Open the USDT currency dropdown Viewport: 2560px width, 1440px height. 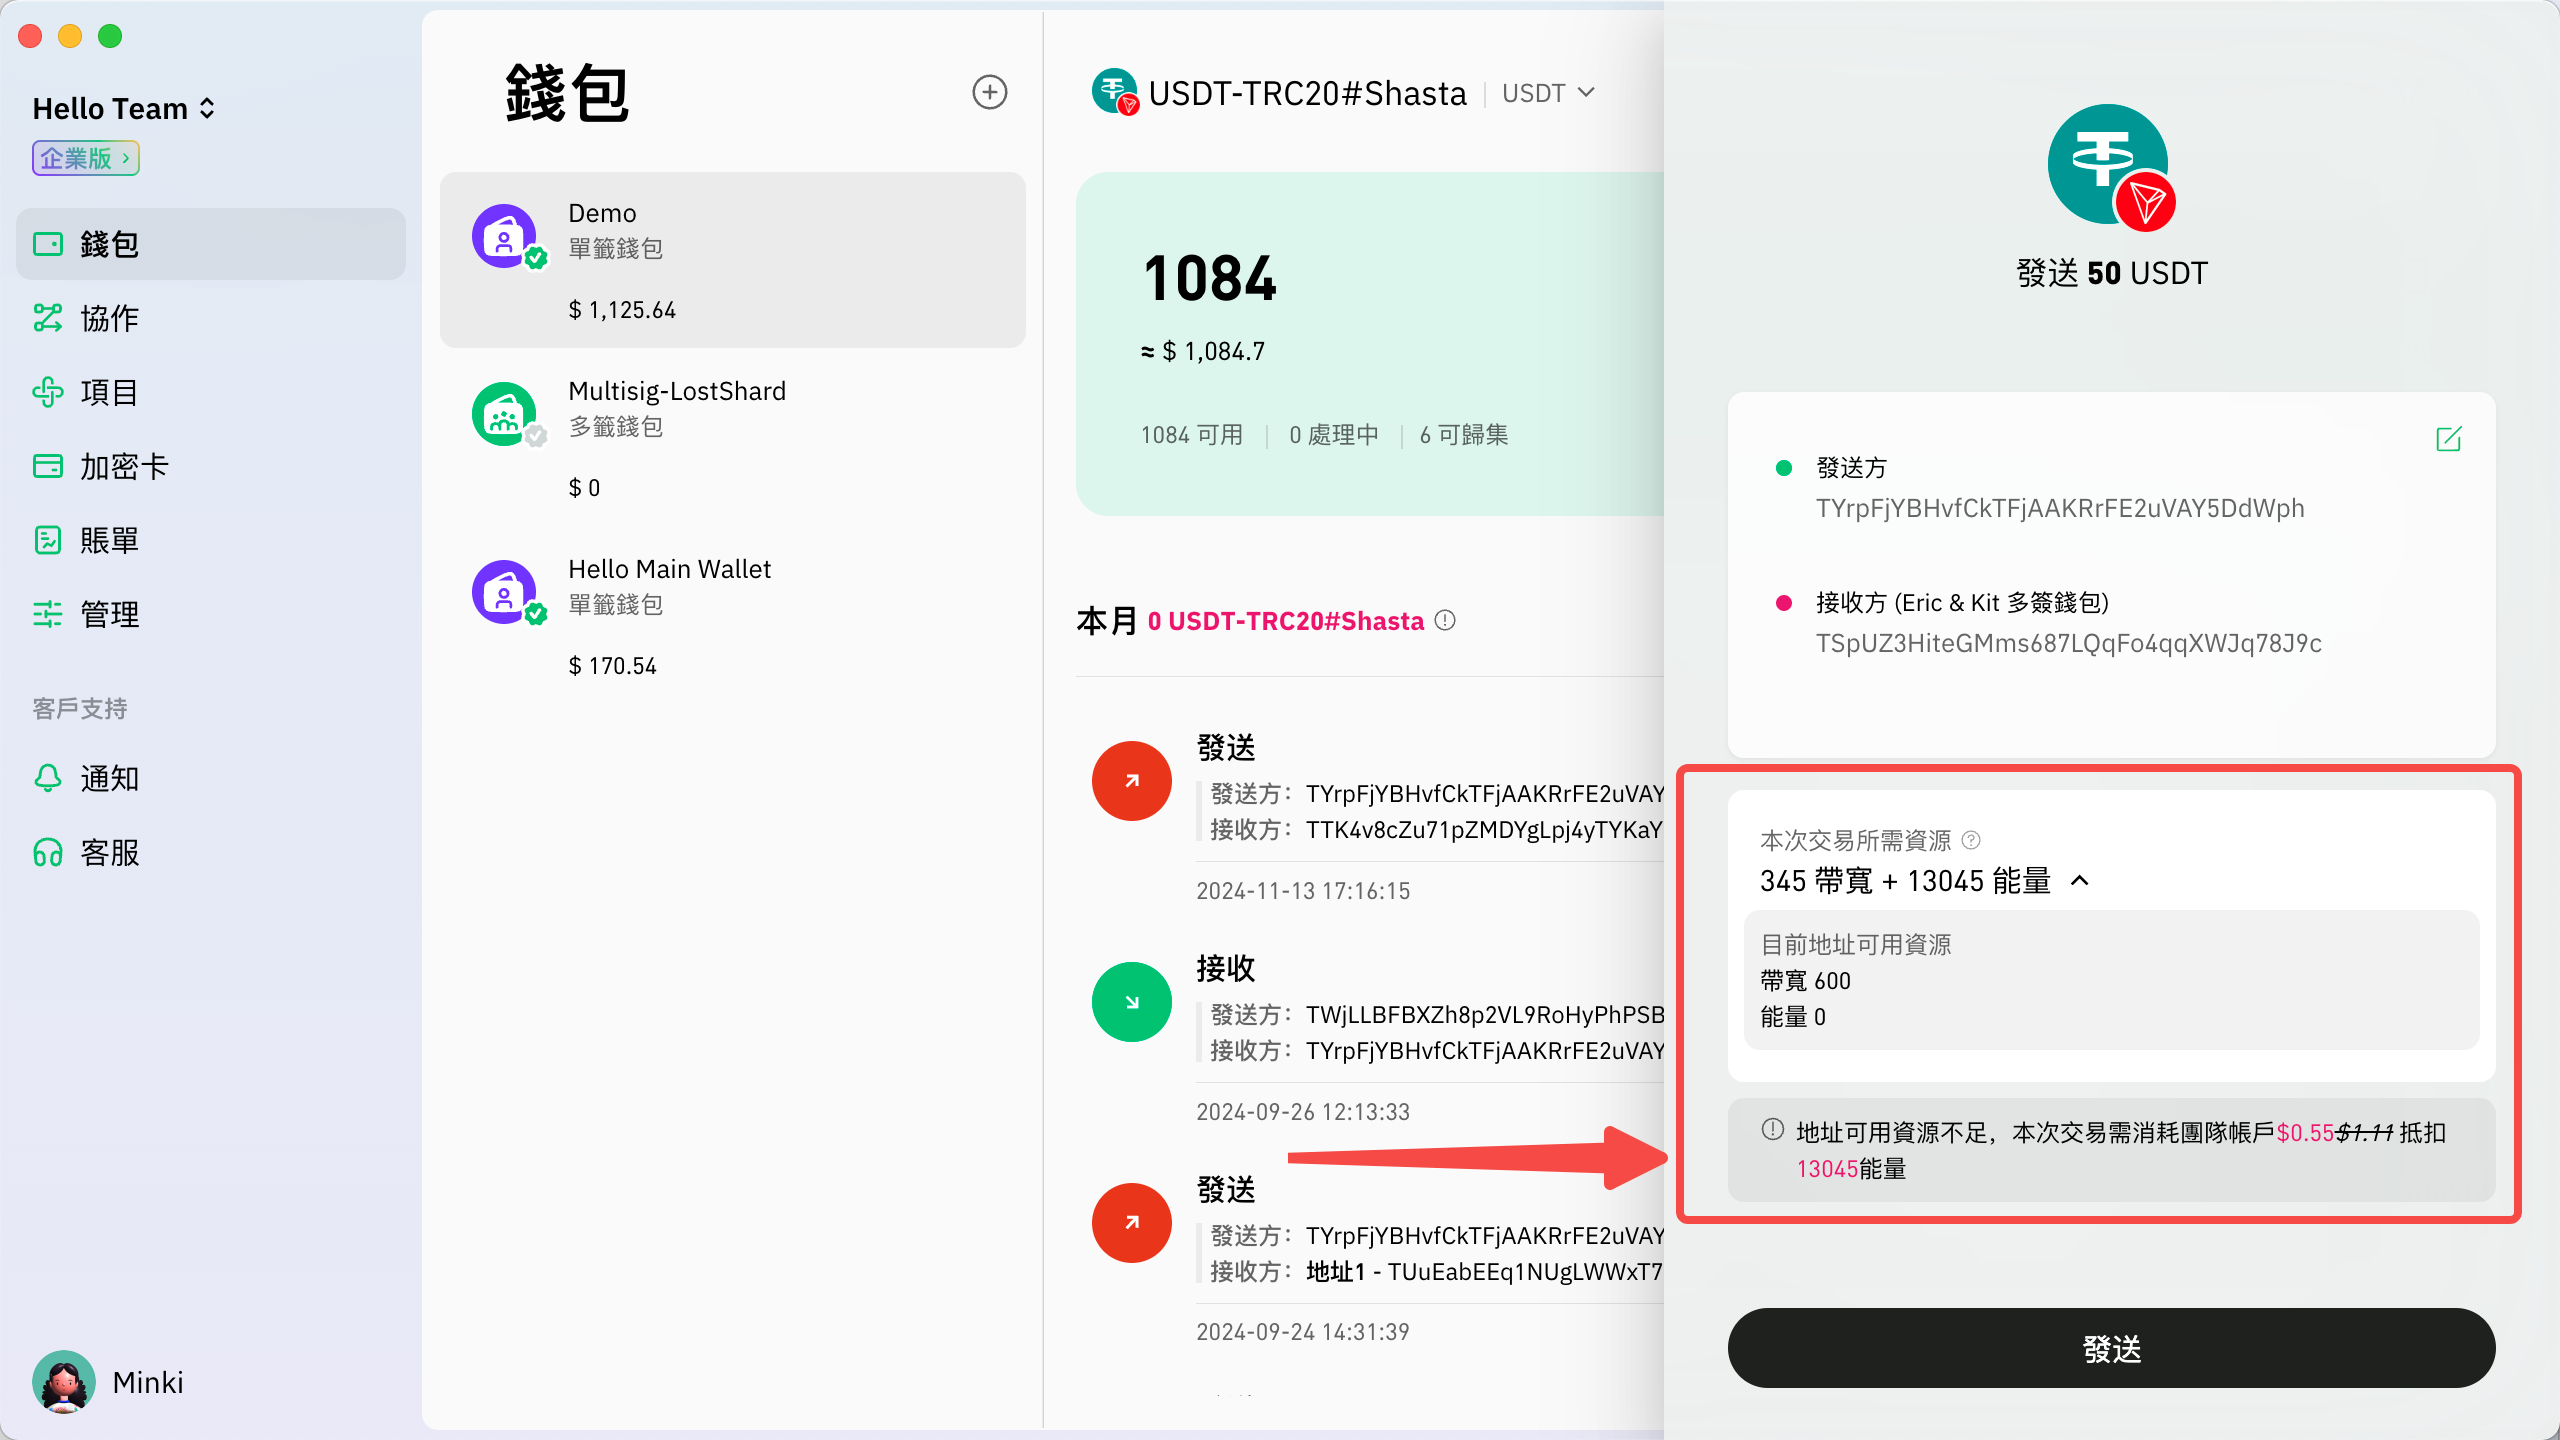(x=1548, y=93)
